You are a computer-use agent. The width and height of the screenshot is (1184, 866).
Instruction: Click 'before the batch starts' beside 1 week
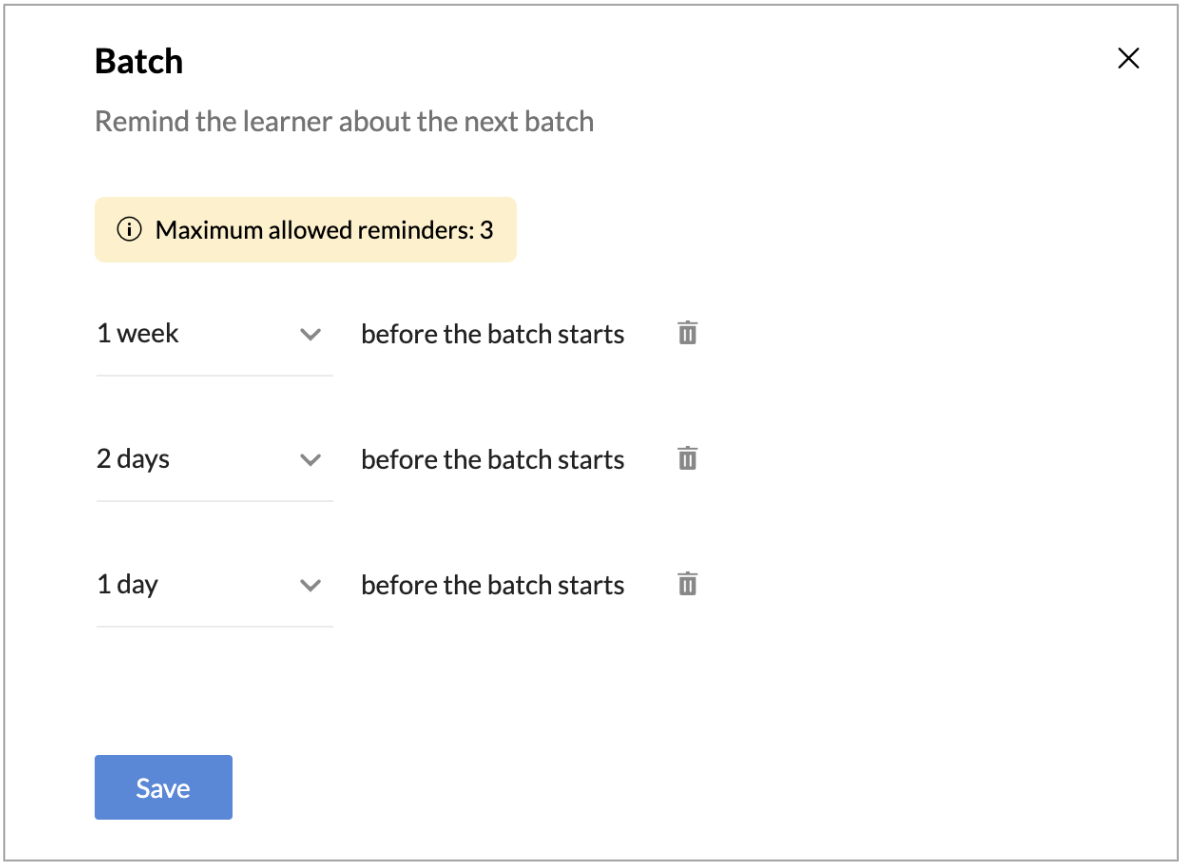pos(492,334)
